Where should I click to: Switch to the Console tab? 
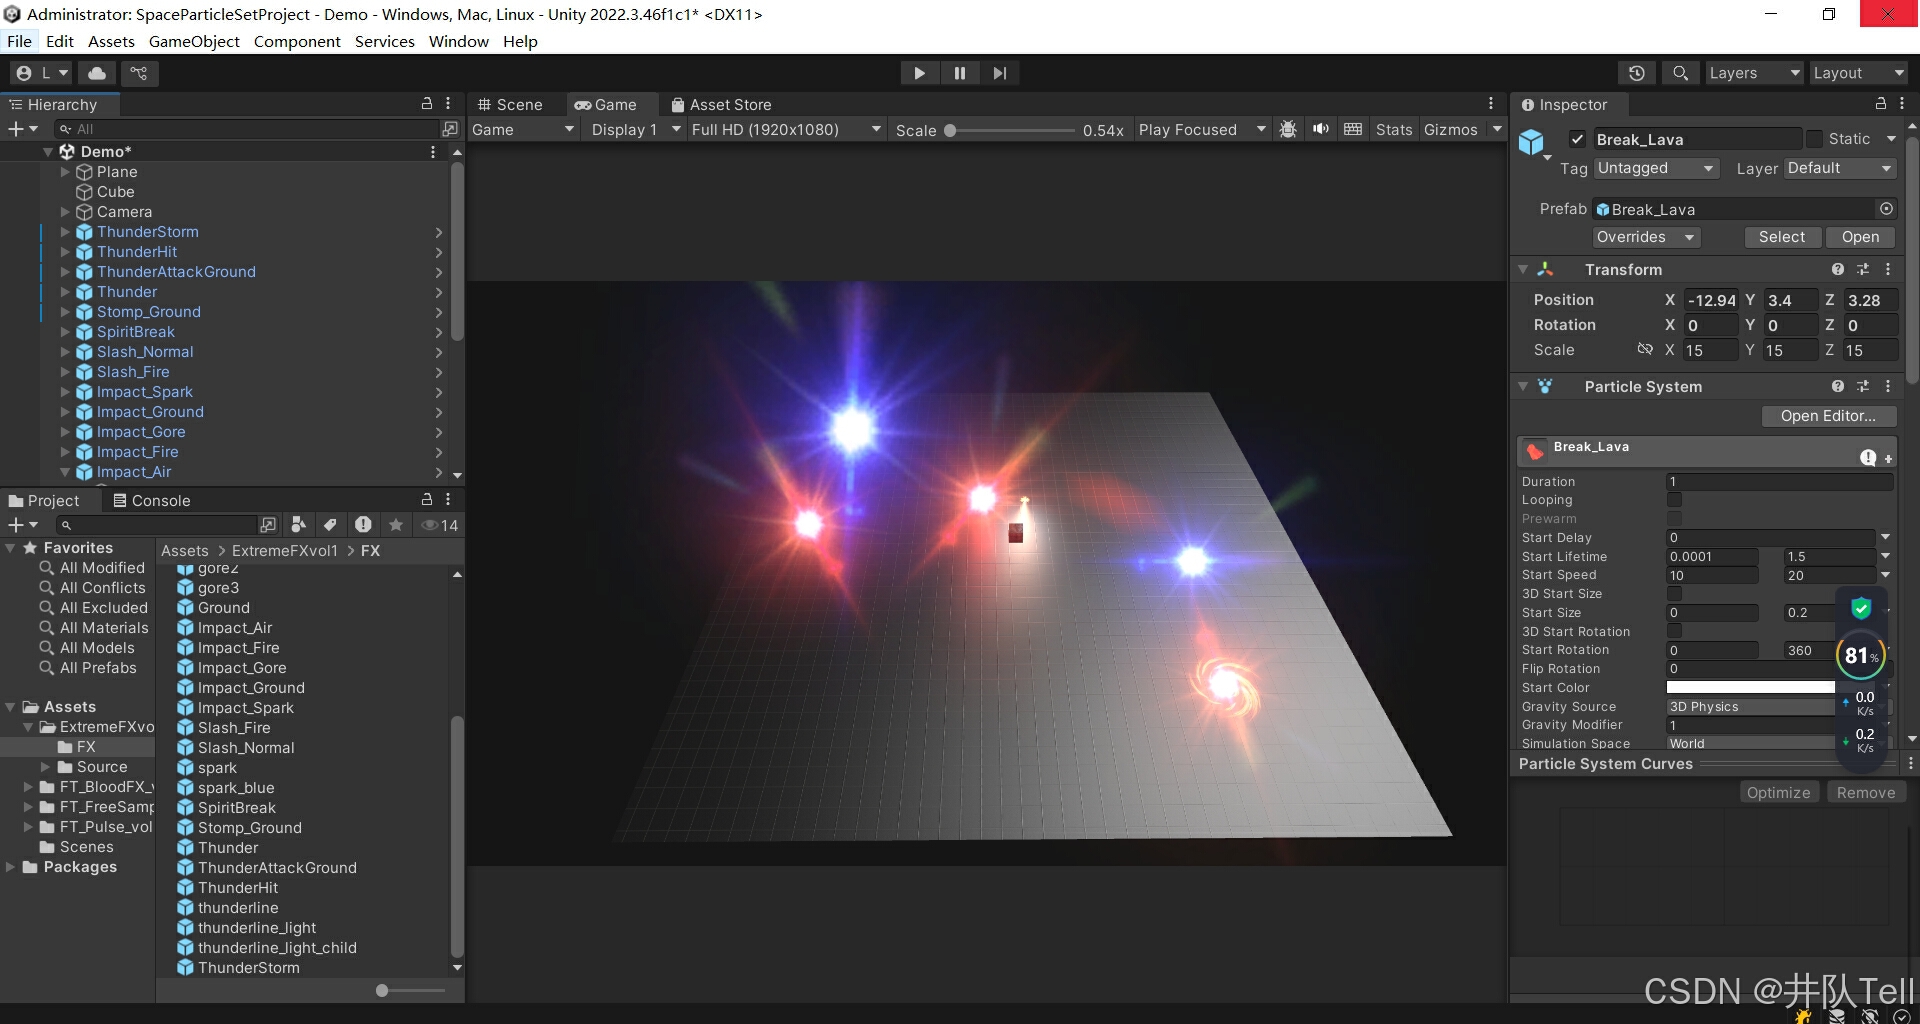151,500
